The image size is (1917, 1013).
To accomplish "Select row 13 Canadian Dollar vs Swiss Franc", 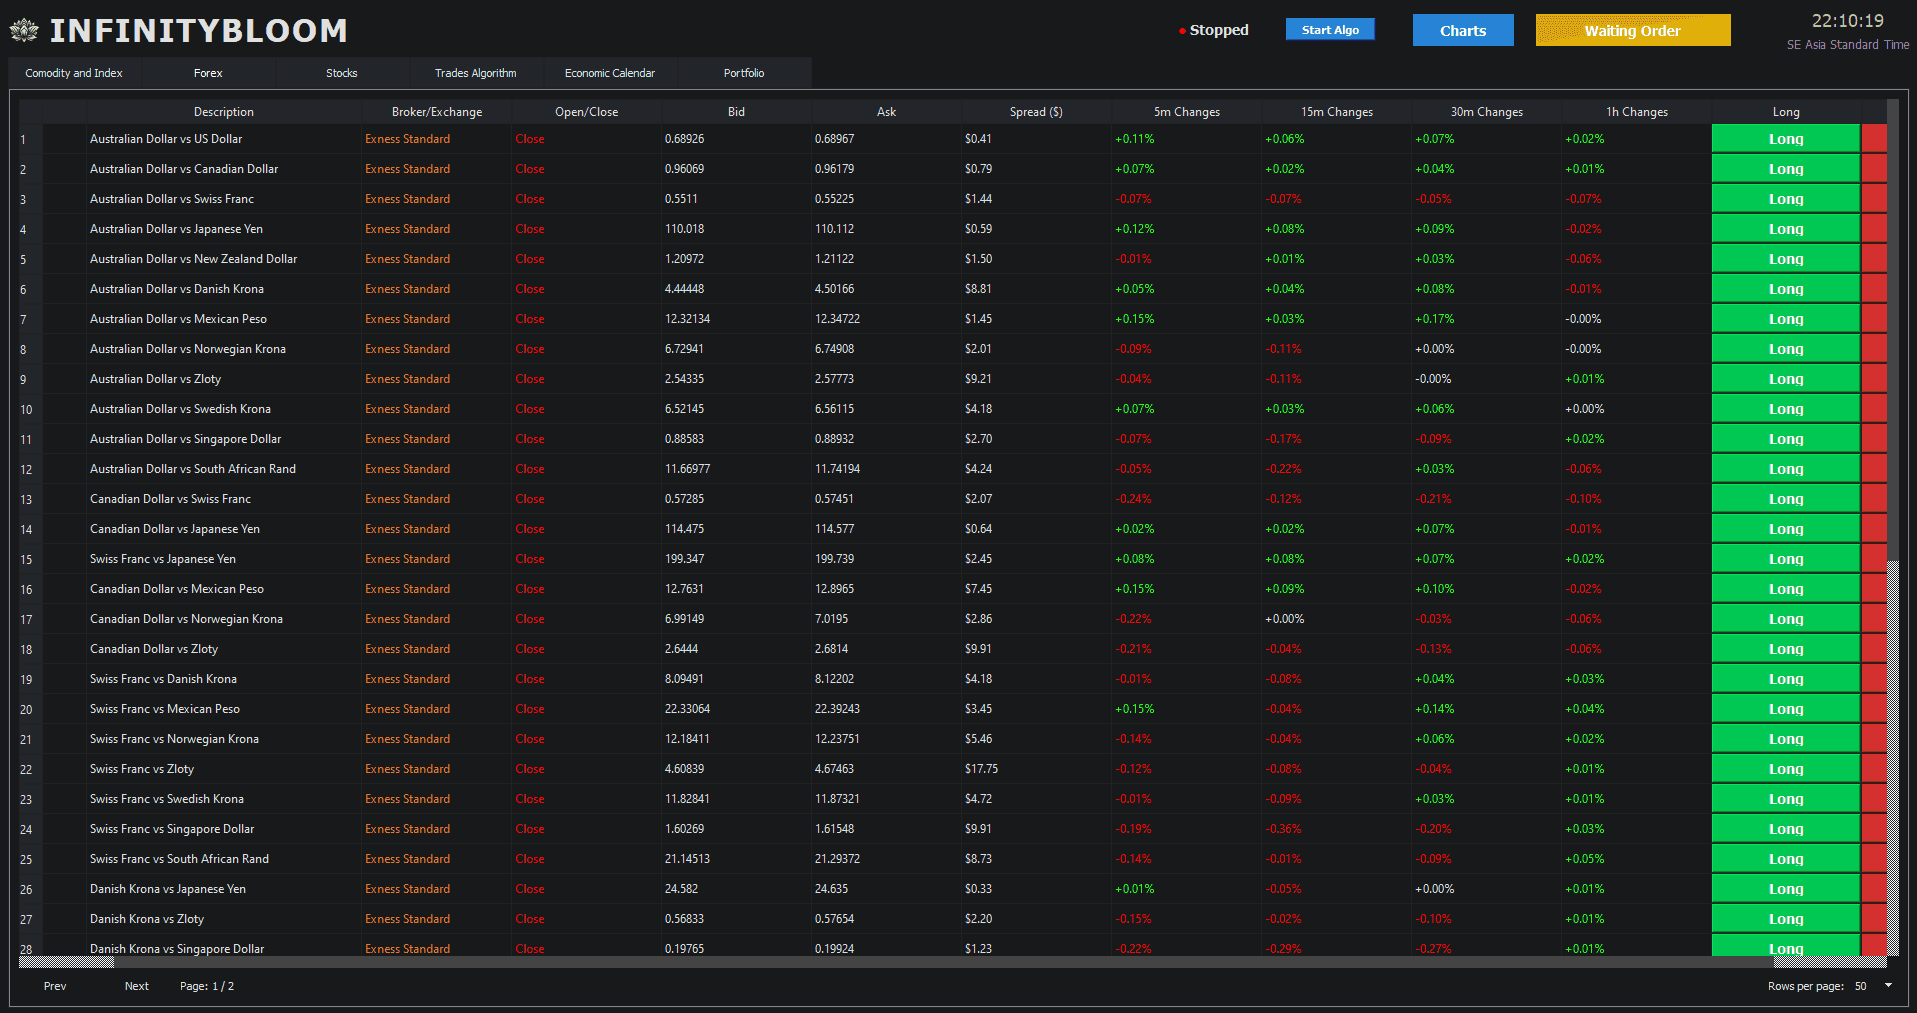I will 170,499.
